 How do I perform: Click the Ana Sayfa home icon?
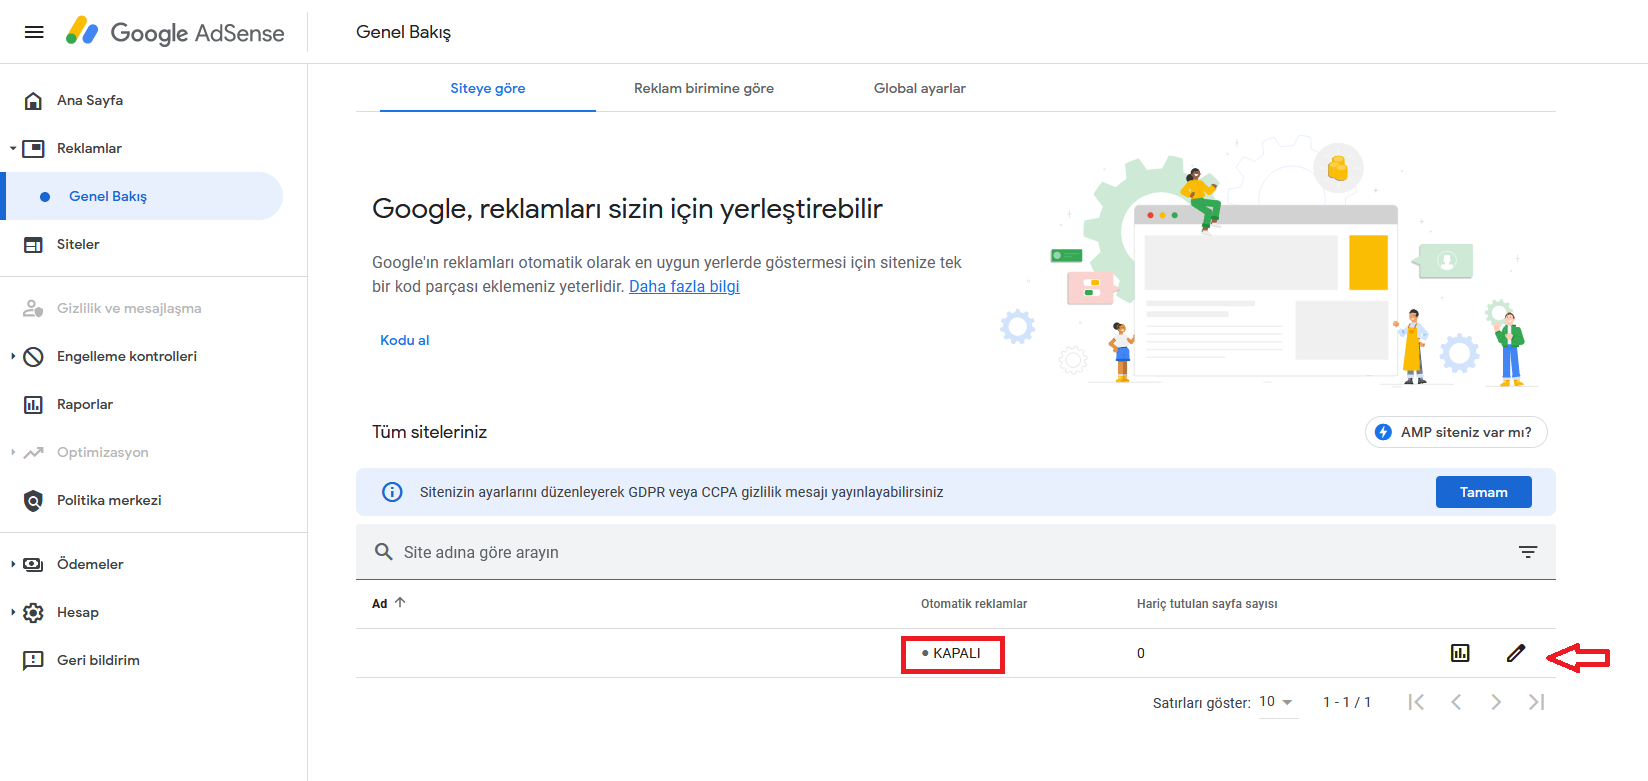(33, 100)
